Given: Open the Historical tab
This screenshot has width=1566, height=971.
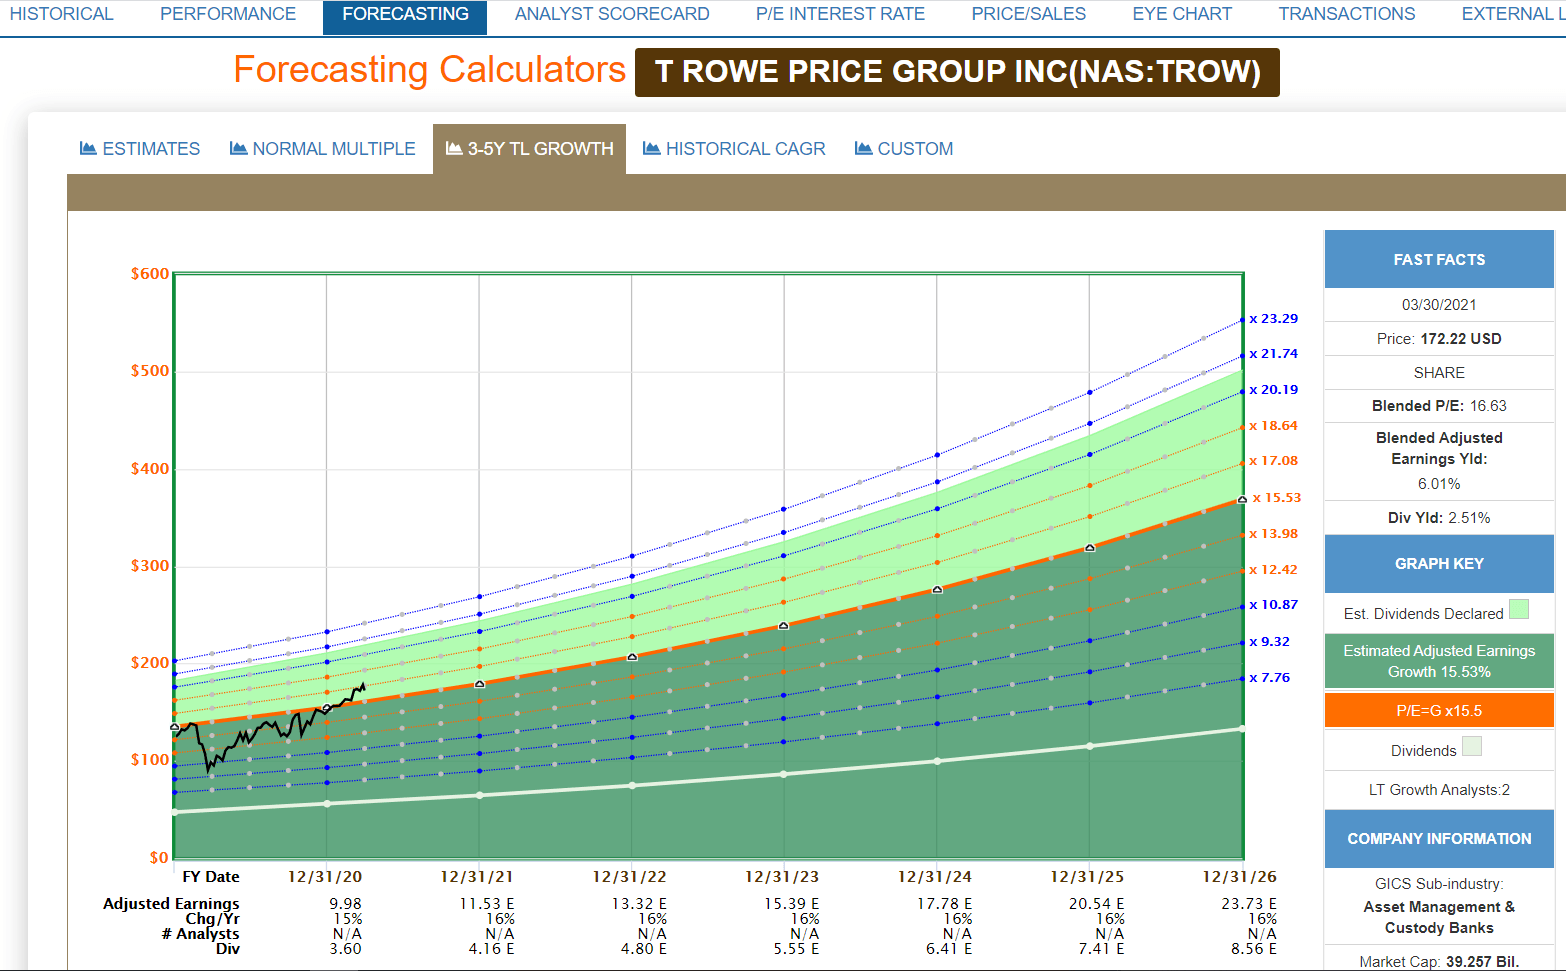Looking at the screenshot, I should coord(62,14).
